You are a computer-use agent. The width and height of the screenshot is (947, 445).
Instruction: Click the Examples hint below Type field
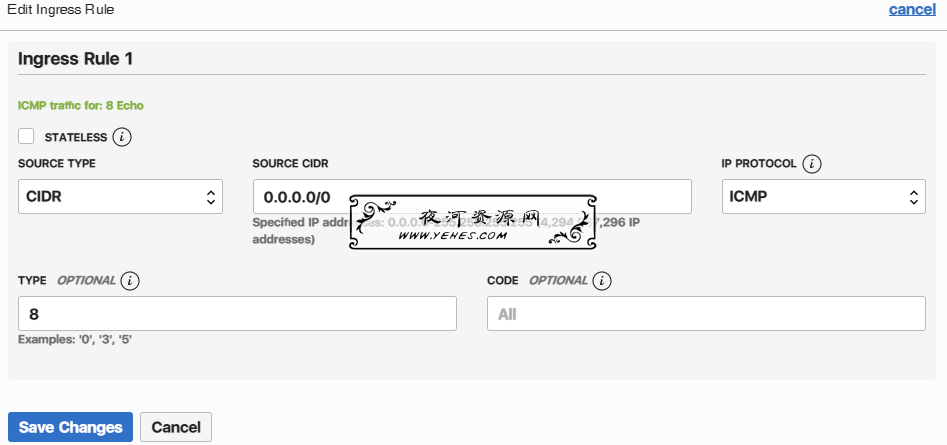coord(76,340)
